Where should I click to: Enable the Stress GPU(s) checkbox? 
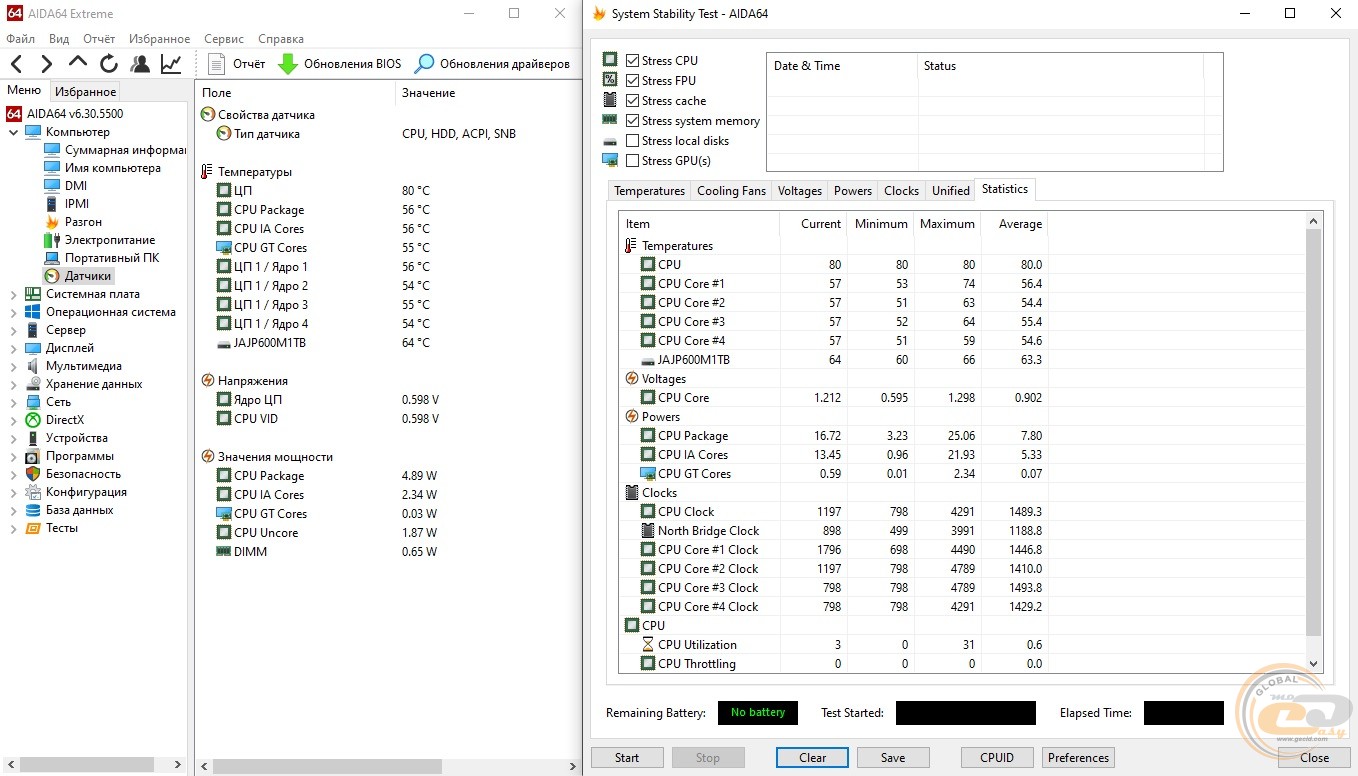pyautogui.click(x=632, y=161)
